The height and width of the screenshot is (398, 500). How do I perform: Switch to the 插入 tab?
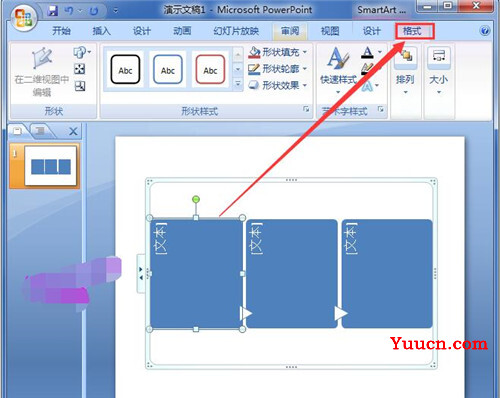(101, 31)
